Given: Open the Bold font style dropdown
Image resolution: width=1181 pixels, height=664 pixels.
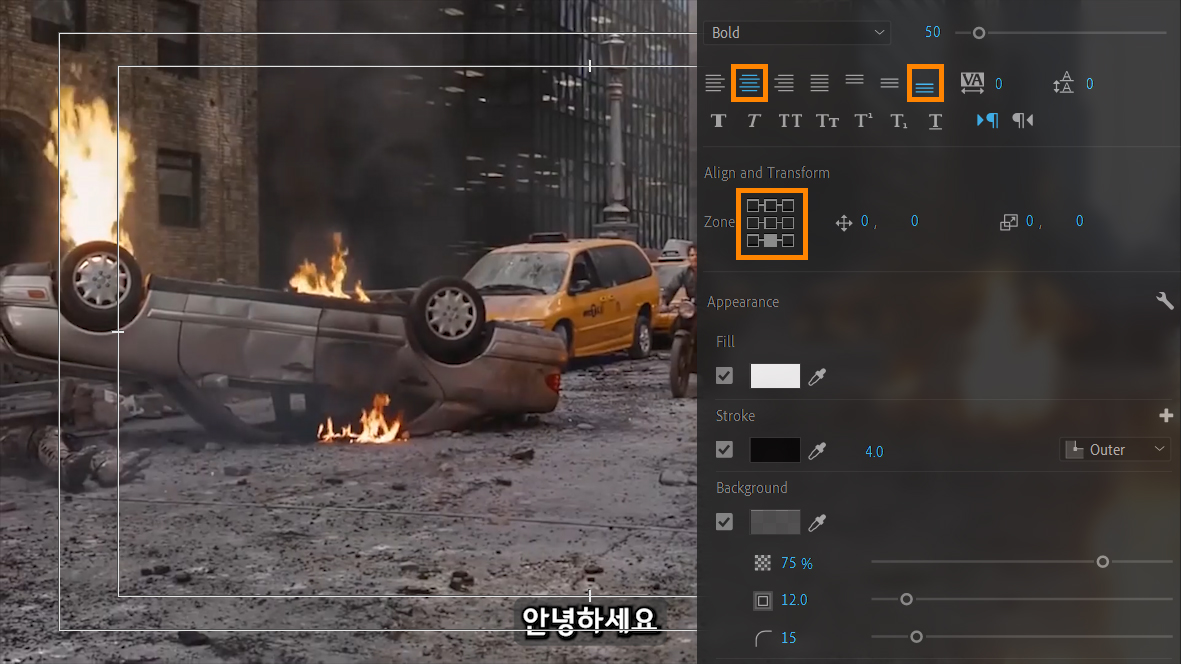Looking at the screenshot, I should pos(797,32).
